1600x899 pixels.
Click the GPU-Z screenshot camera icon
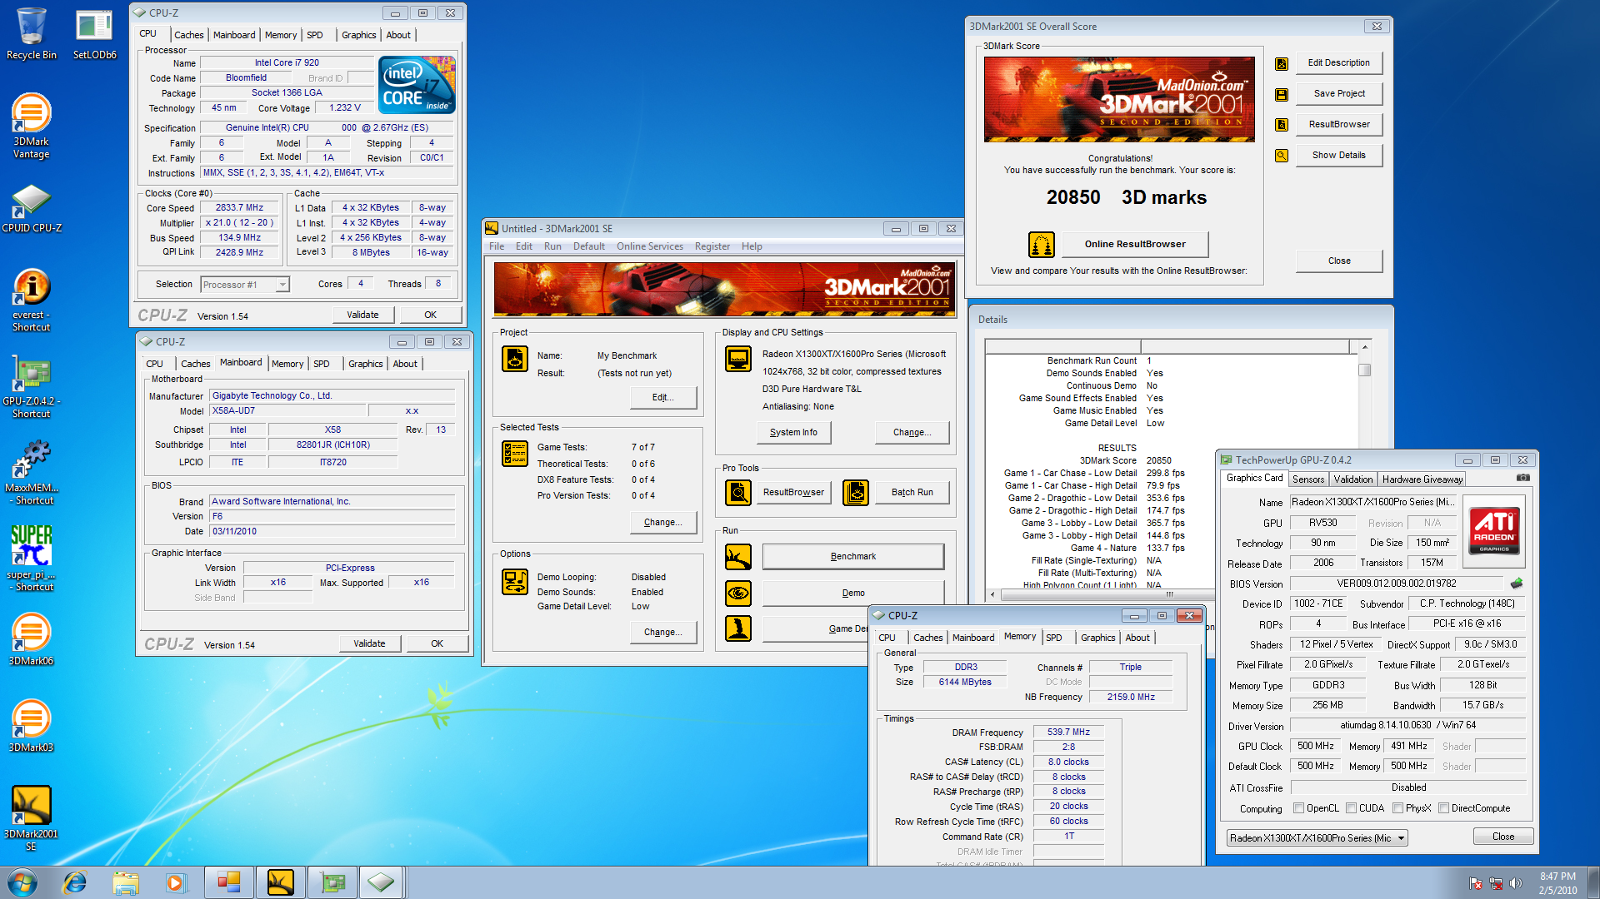pos(1523,478)
